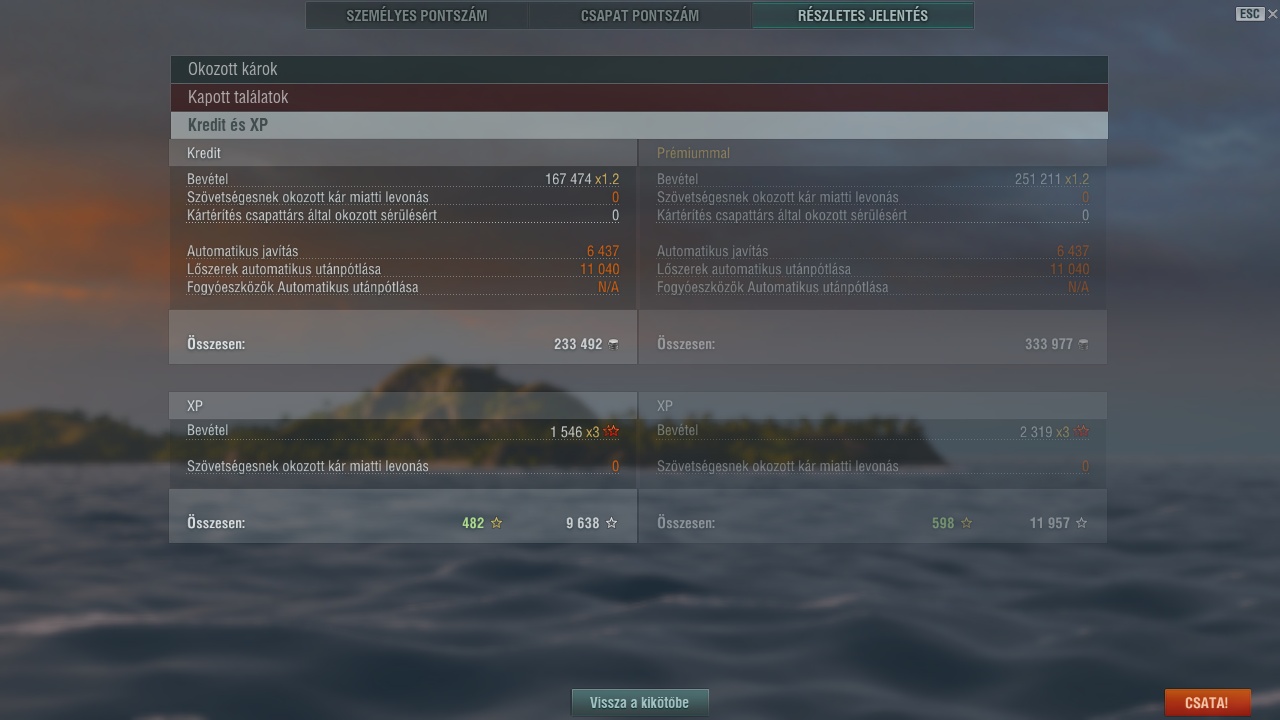Click the red star icon next to 1 546 x3
The height and width of the screenshot is (720, 1280).
point(612,432)
